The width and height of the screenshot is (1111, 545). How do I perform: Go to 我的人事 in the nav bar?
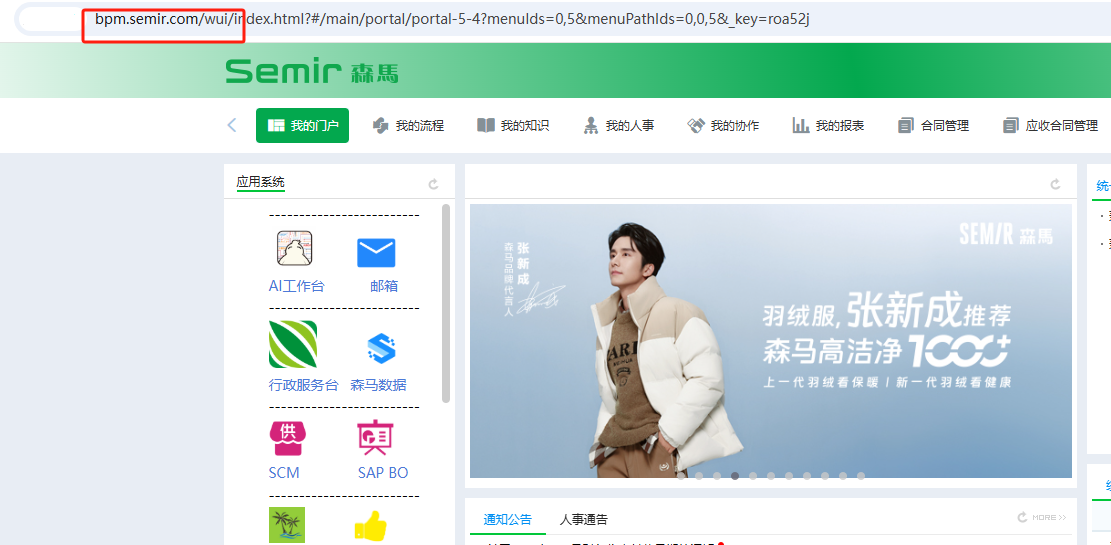click(x=619, y=125)
